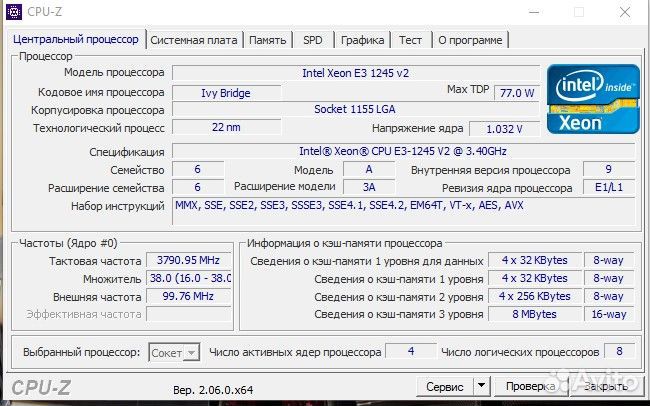Click the CPU-Z app icon in title bar
The width and height of the screenshot is (650, 406).
pos(14,12)
